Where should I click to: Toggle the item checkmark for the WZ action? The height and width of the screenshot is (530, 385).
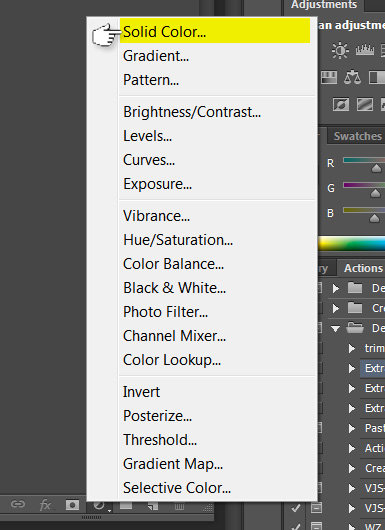(x=296, y=526)
